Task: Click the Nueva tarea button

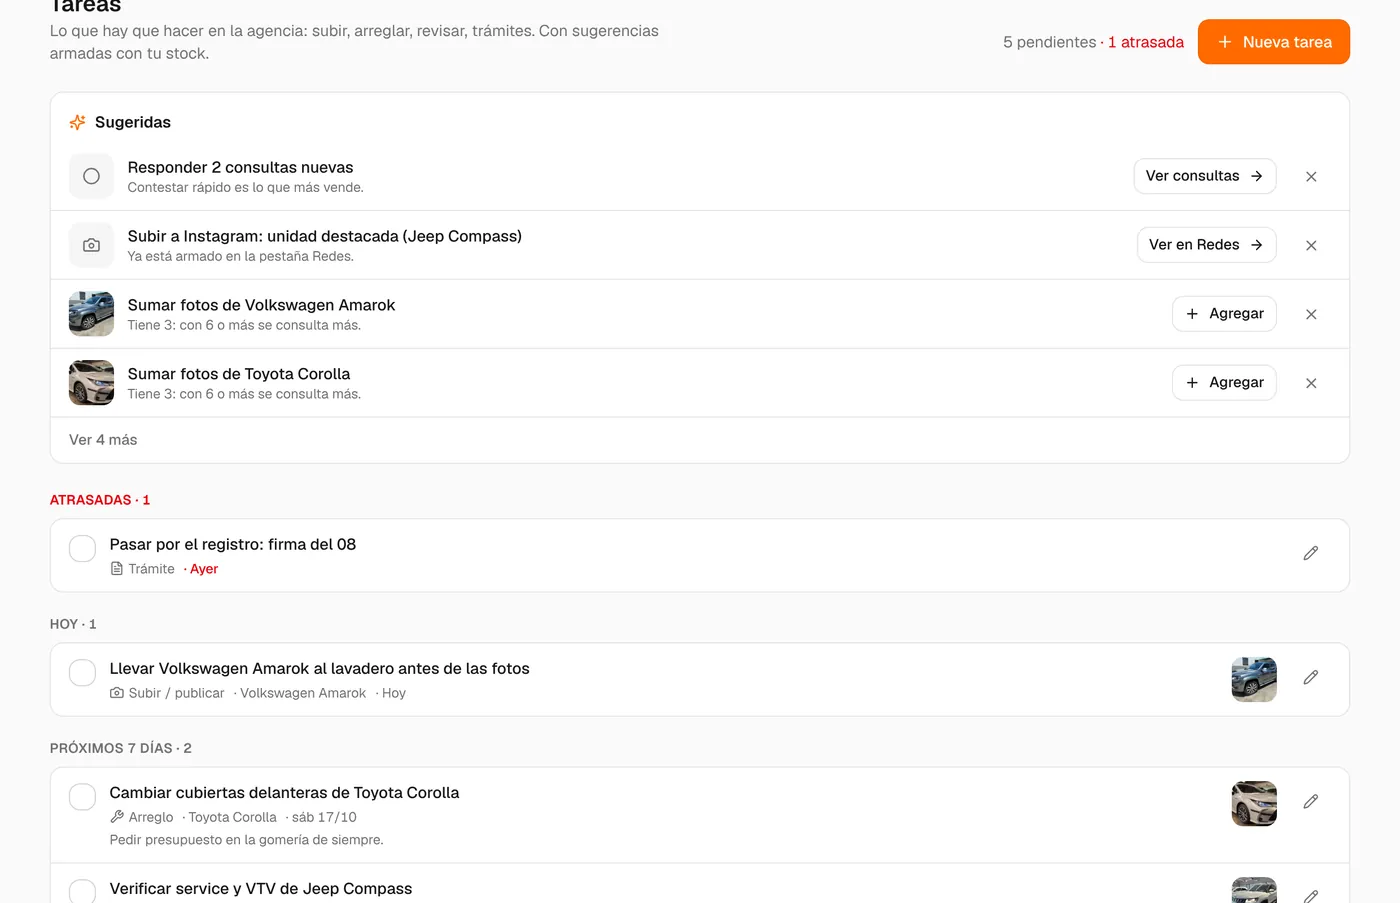Action: (x=1273, y=42)
